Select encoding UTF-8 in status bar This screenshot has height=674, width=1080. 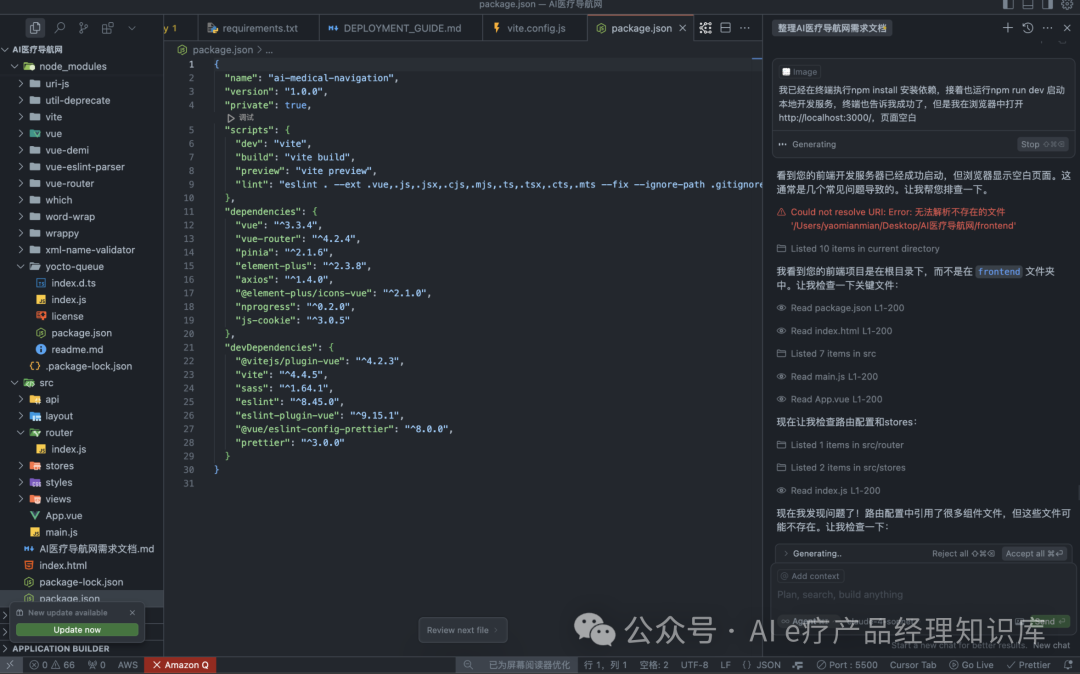point(694,664)
